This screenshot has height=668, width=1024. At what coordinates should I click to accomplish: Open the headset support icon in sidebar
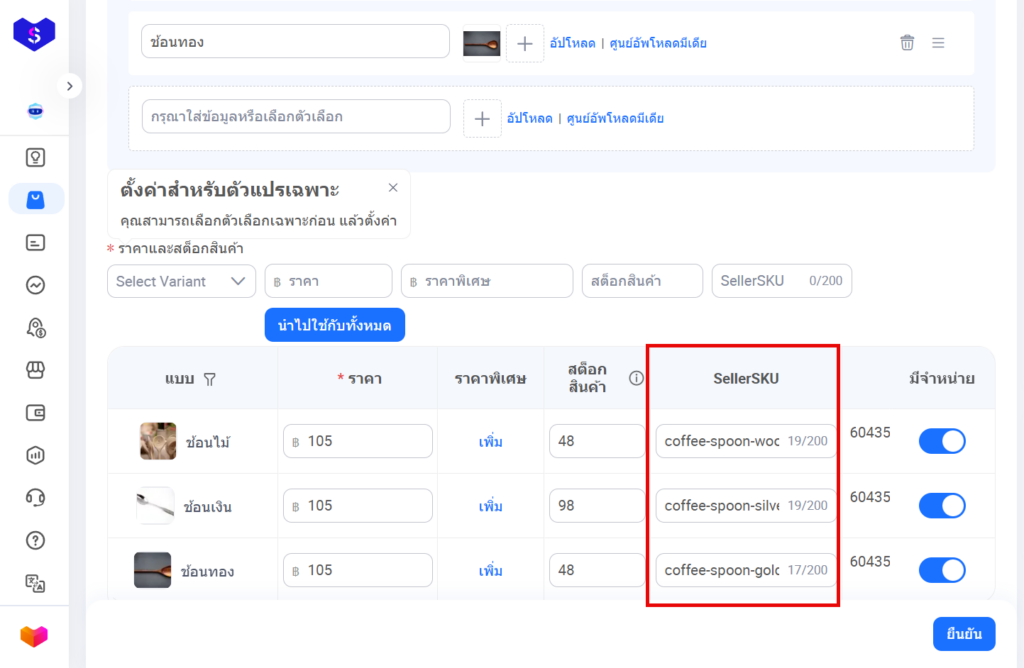click(36, 497)
